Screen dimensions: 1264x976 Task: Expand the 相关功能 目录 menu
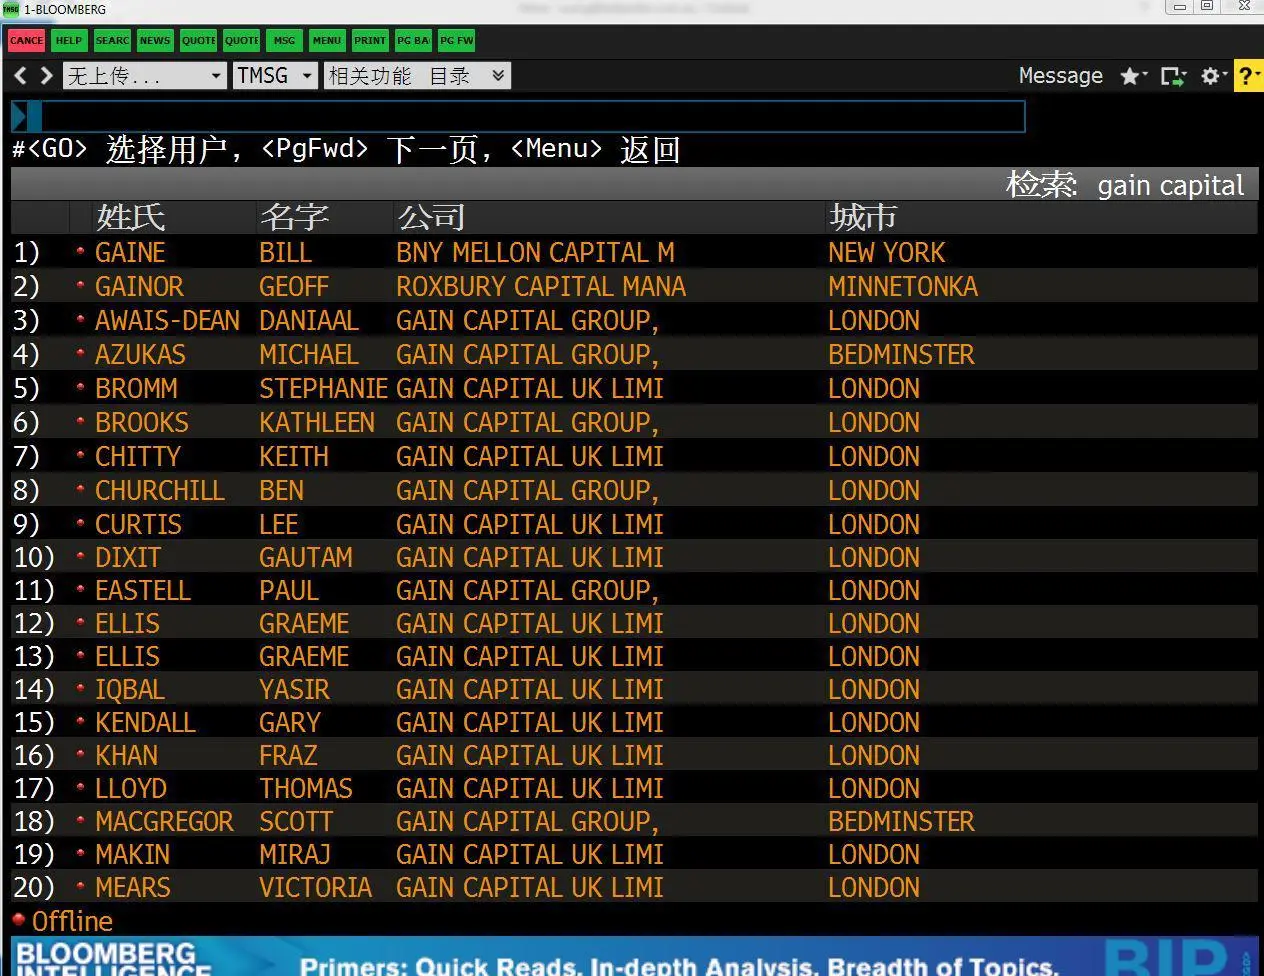(417, 76)
